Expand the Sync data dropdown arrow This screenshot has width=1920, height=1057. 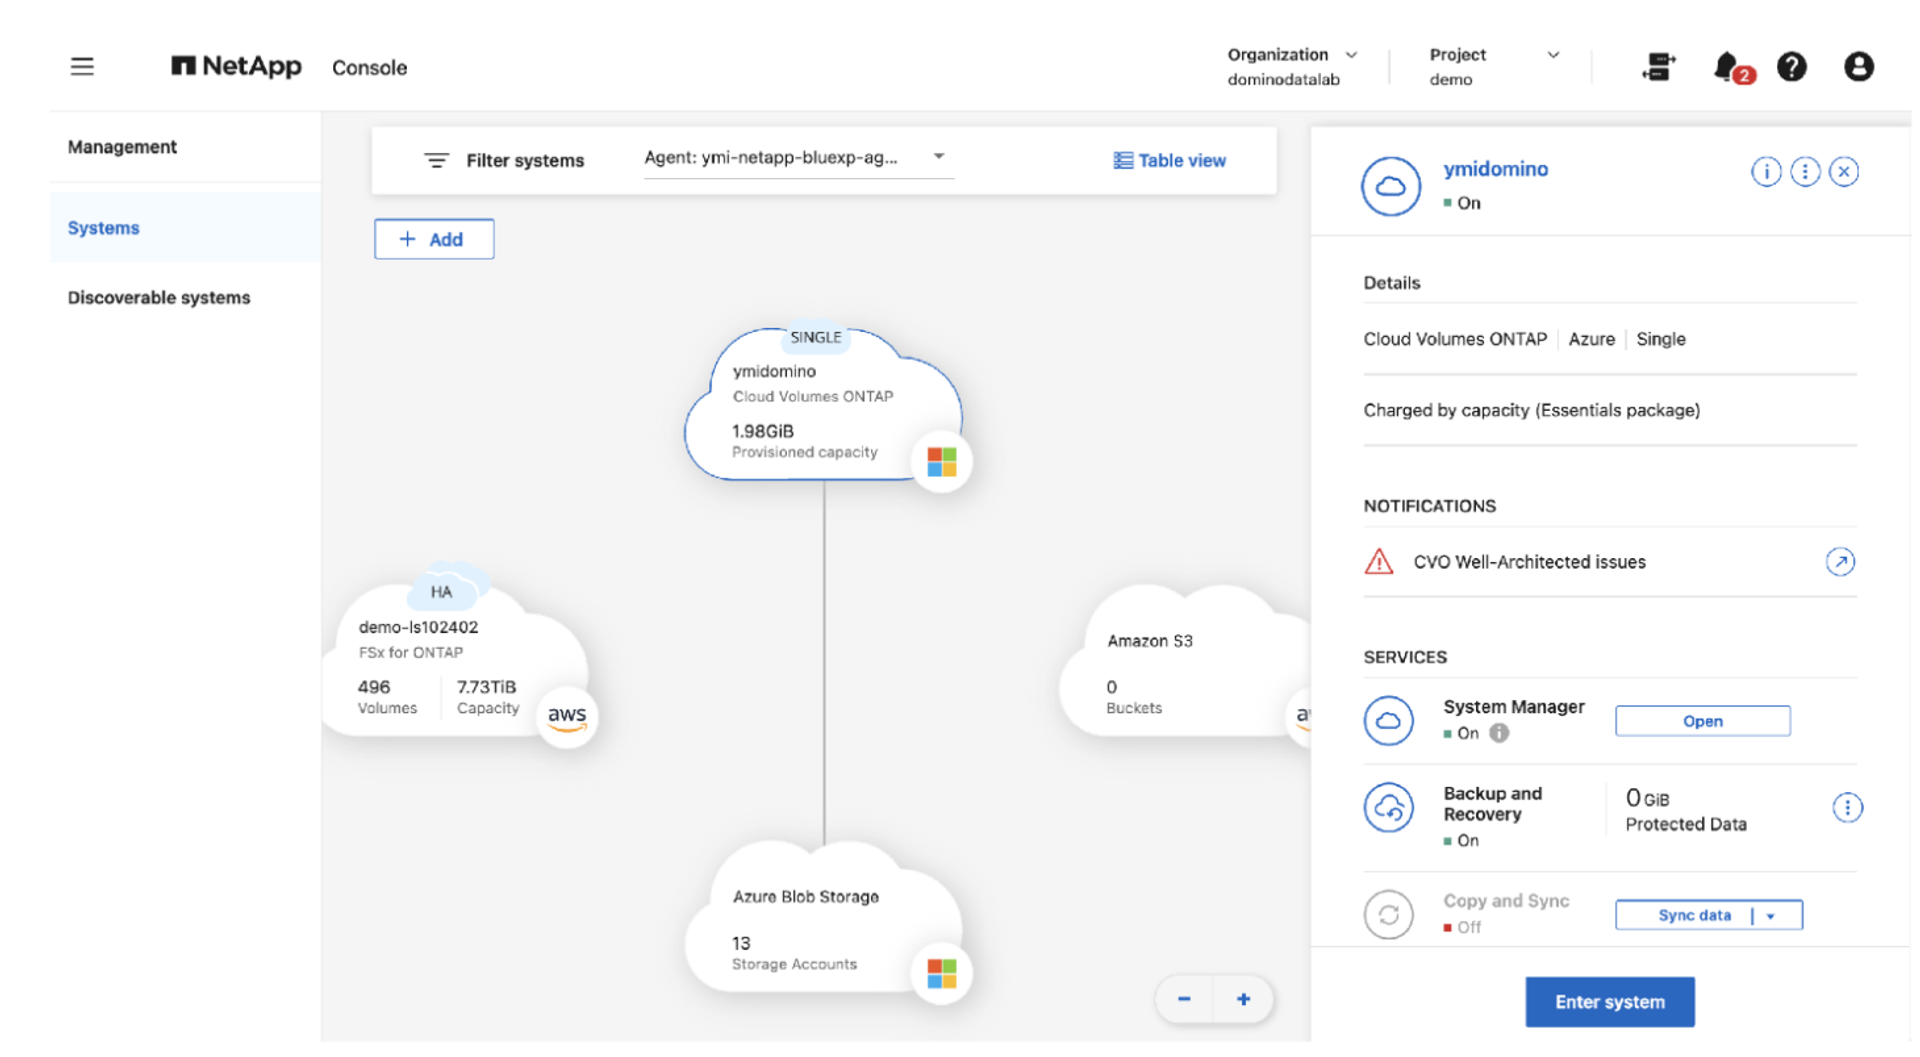[x=1771, y=916]
